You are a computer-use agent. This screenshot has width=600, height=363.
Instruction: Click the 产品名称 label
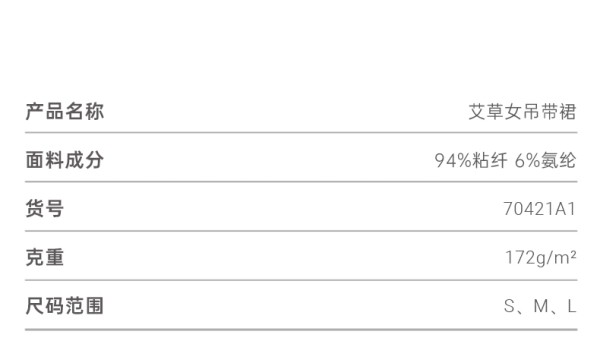[x=65, y=112]
